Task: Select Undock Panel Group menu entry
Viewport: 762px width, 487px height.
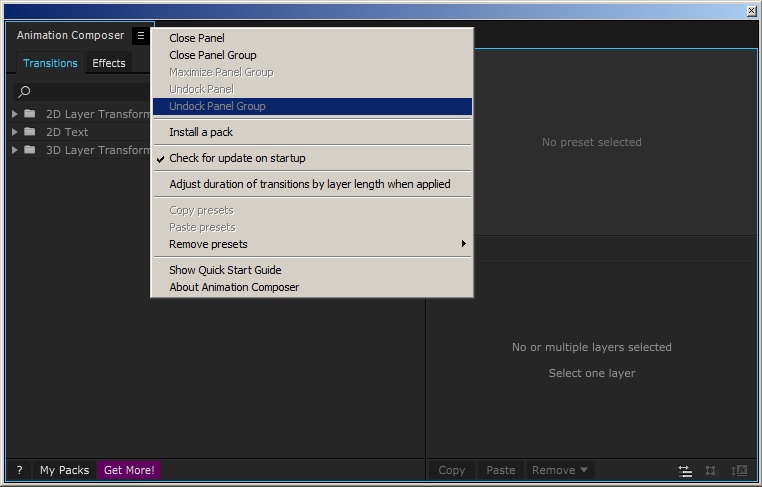Action: (312, 106)
